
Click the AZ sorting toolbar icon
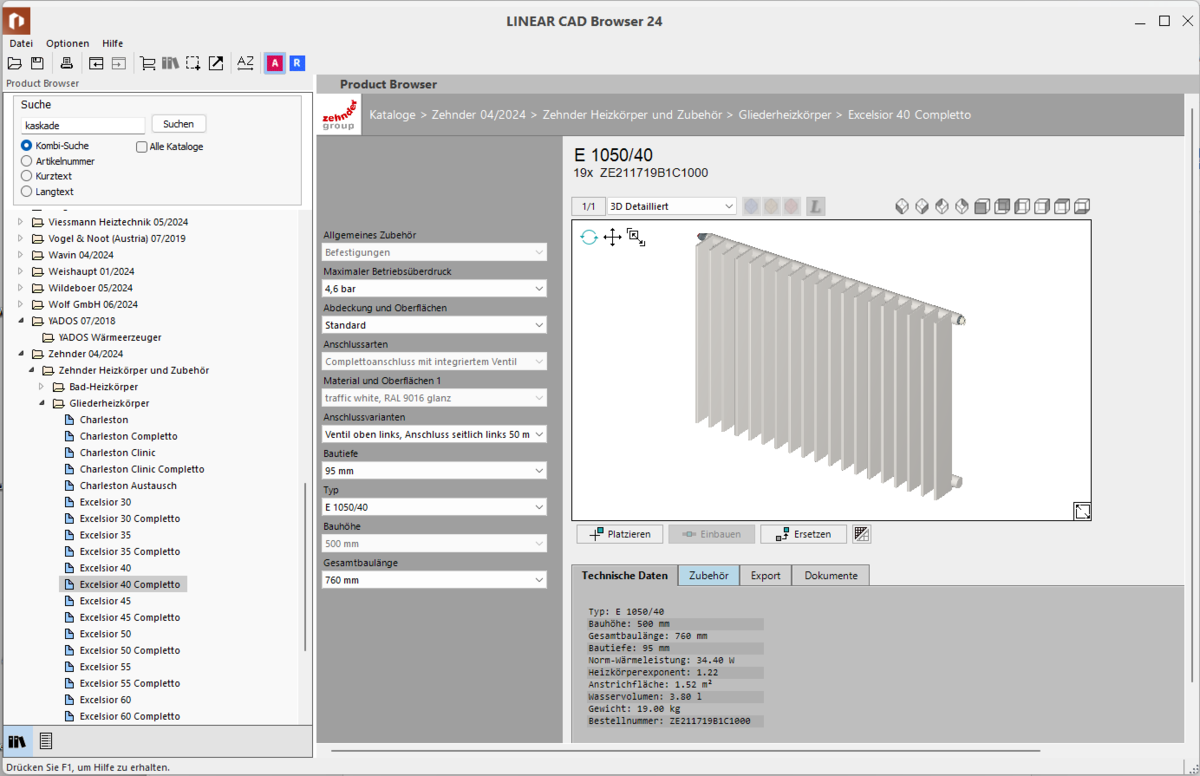[x=245, y=62]
